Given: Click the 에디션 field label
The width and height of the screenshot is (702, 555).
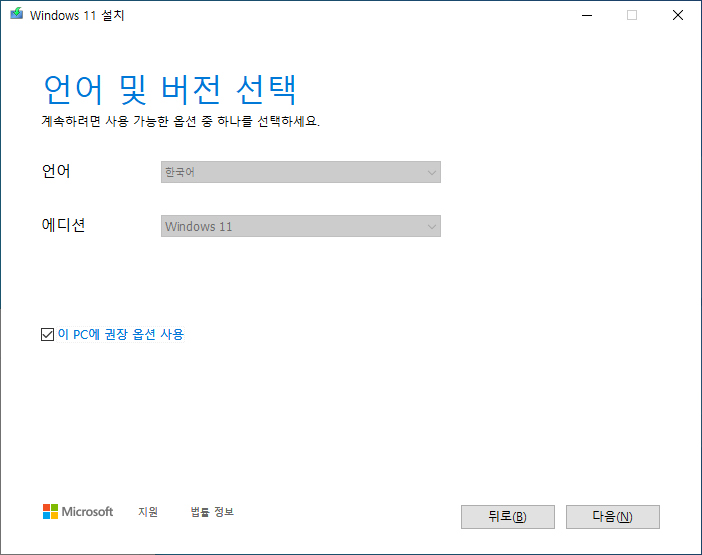Looking at the screenshot, I should click(x=63, y=225).
